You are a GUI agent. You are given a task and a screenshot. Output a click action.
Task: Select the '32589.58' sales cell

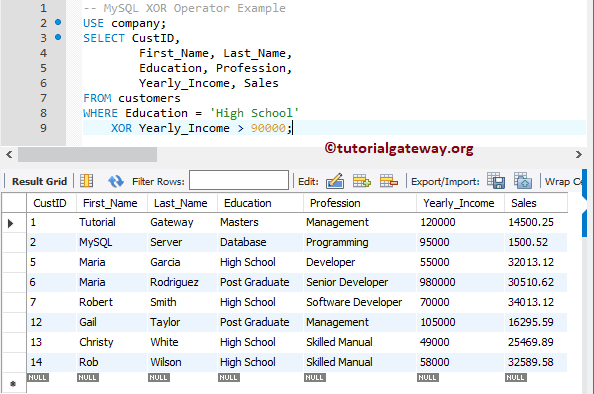point(536,363)
